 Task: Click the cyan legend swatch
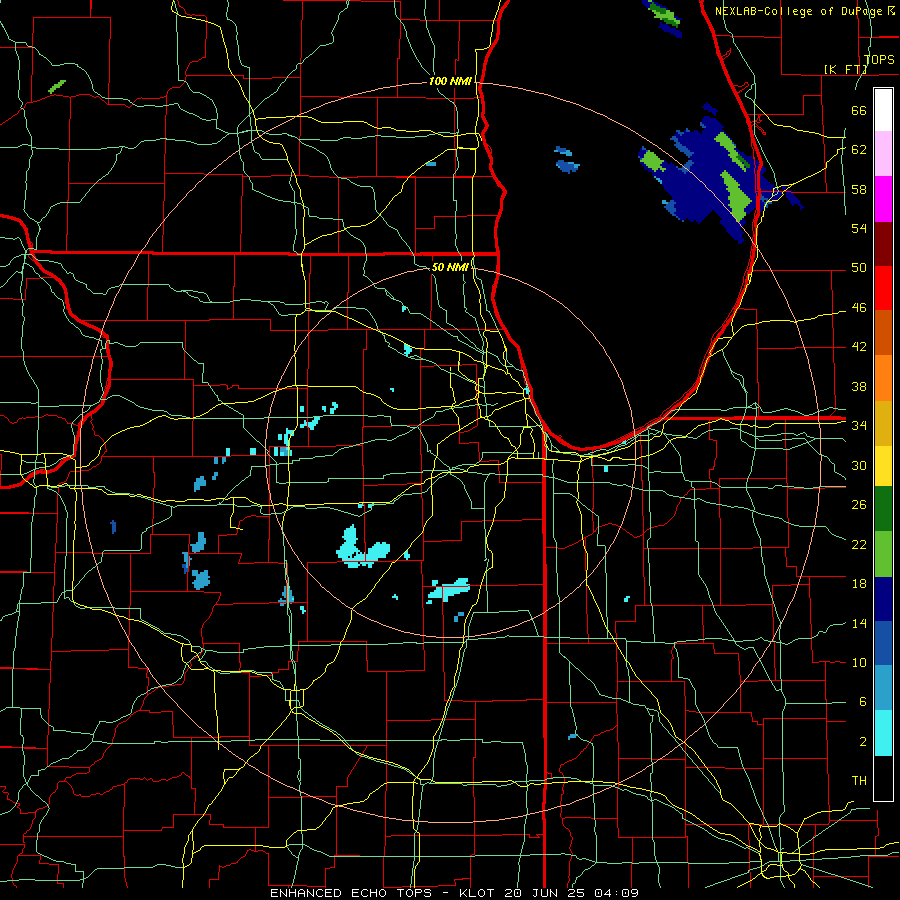click(x=883, y=732)
